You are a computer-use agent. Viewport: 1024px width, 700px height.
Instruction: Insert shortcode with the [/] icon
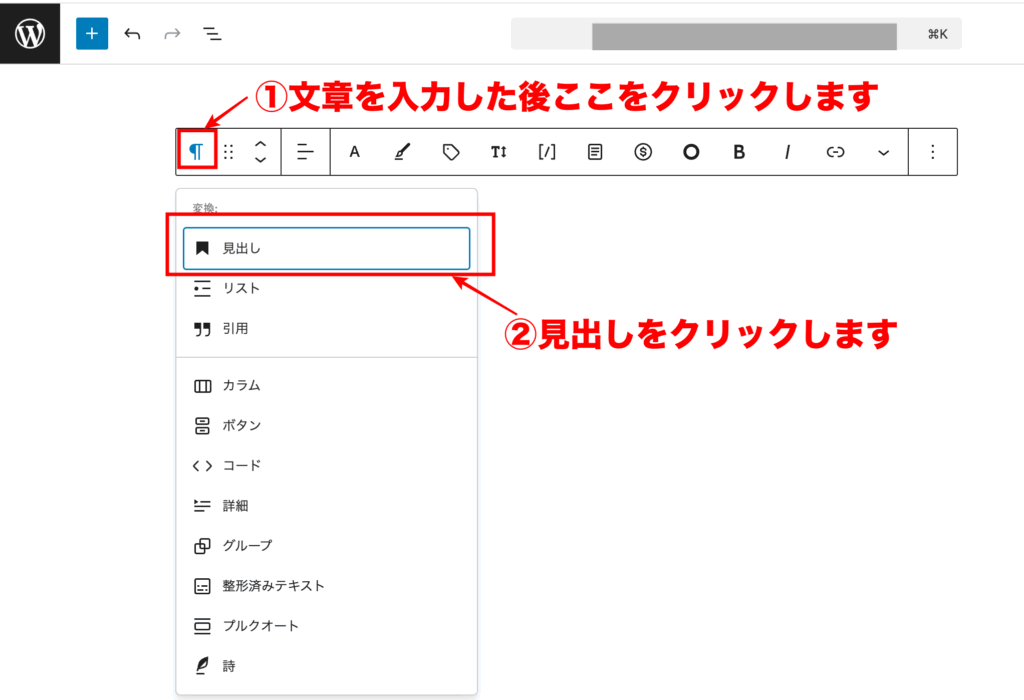pyautogui.click(x=547, y=152)
